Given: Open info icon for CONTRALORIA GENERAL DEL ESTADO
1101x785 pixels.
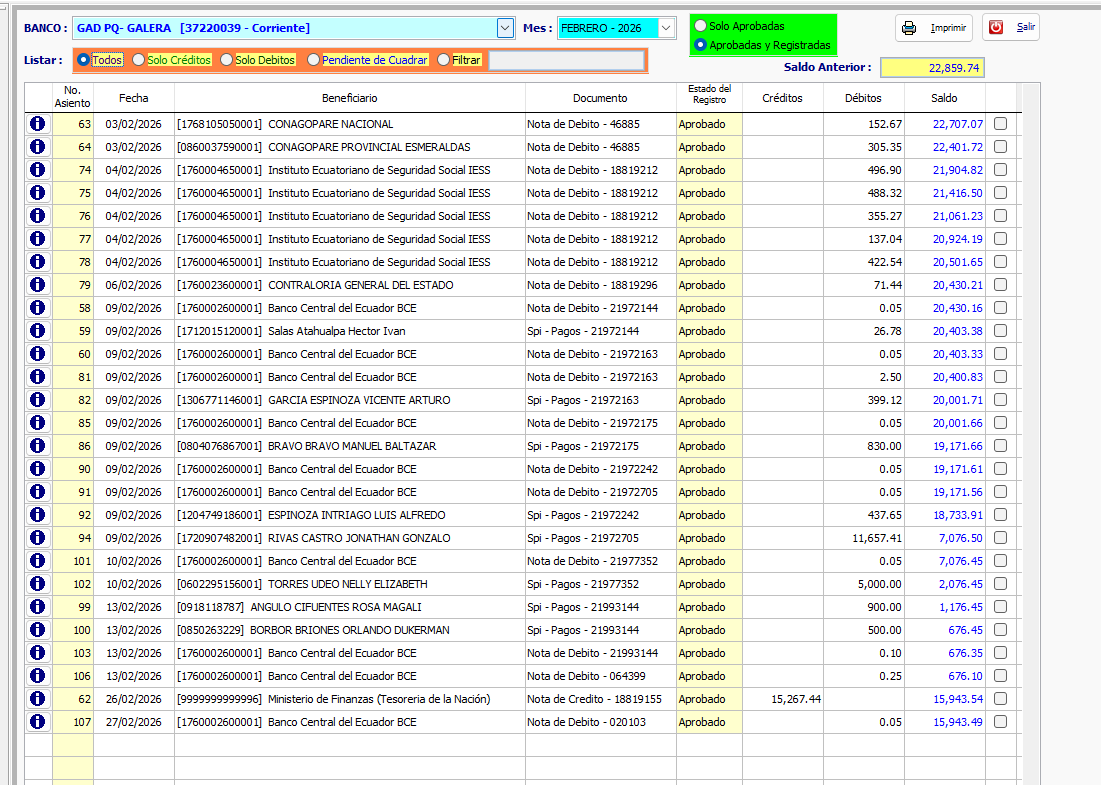Looking at the screenshot, I should click(38, 285).
